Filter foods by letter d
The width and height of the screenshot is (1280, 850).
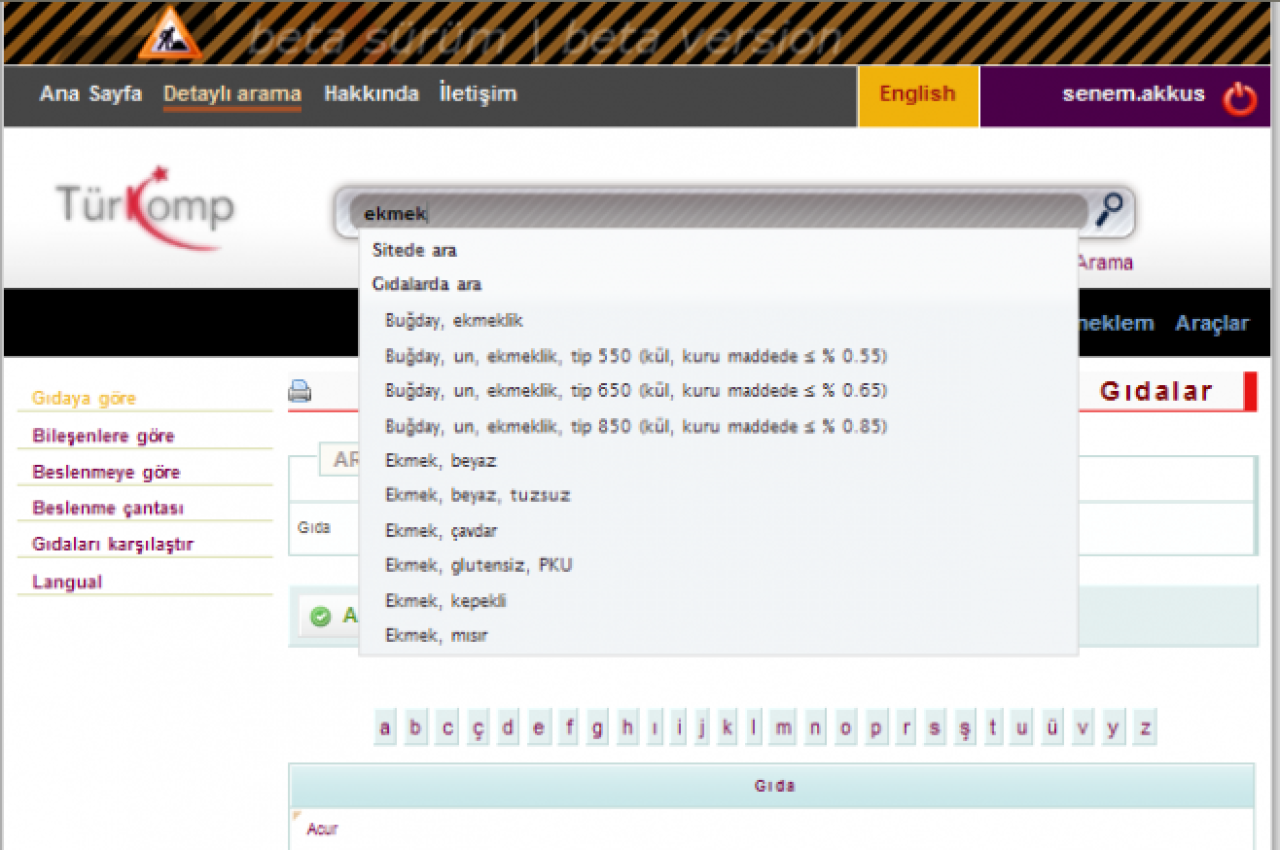pyautogui.click(x=508, y=728)
